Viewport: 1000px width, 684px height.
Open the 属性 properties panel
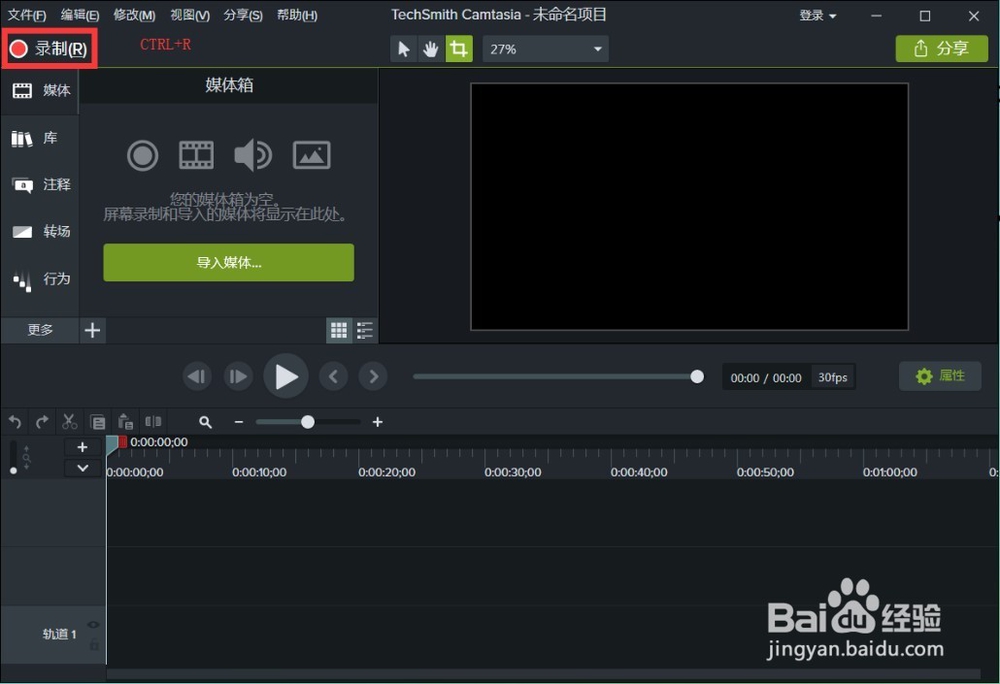pos(940,376)
